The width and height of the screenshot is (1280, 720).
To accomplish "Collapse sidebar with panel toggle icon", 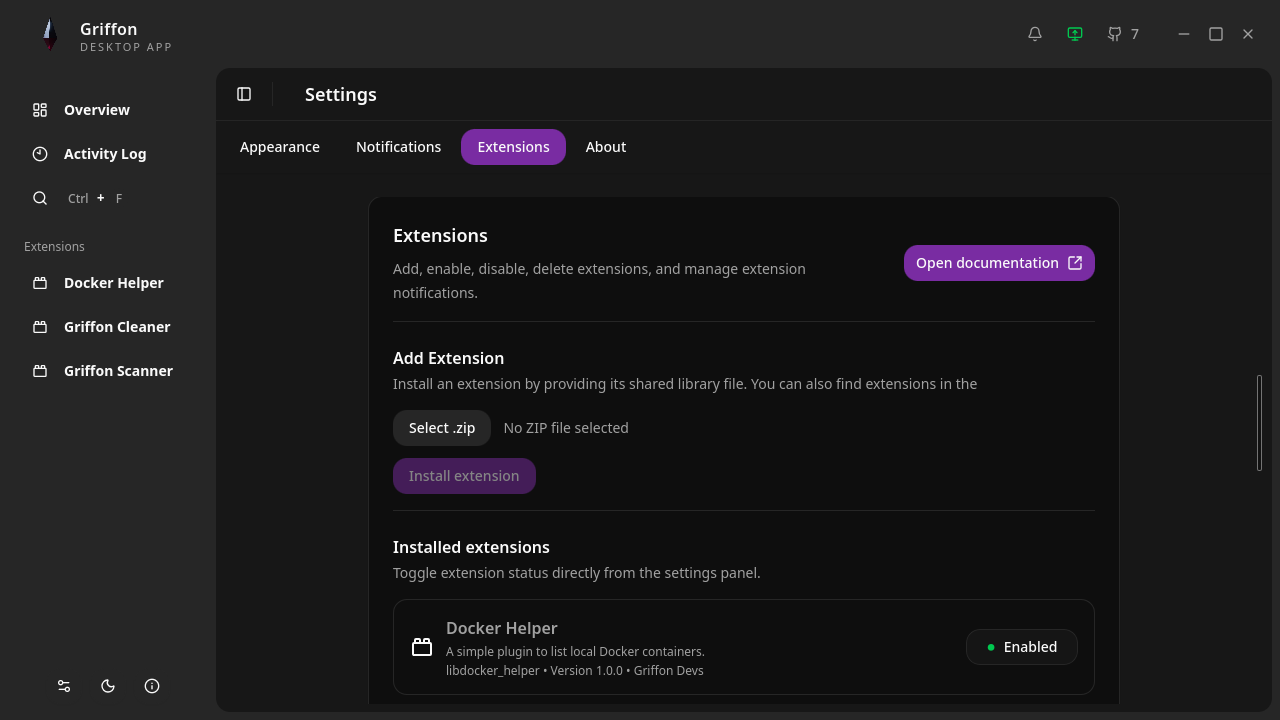I will coord(244,94).
